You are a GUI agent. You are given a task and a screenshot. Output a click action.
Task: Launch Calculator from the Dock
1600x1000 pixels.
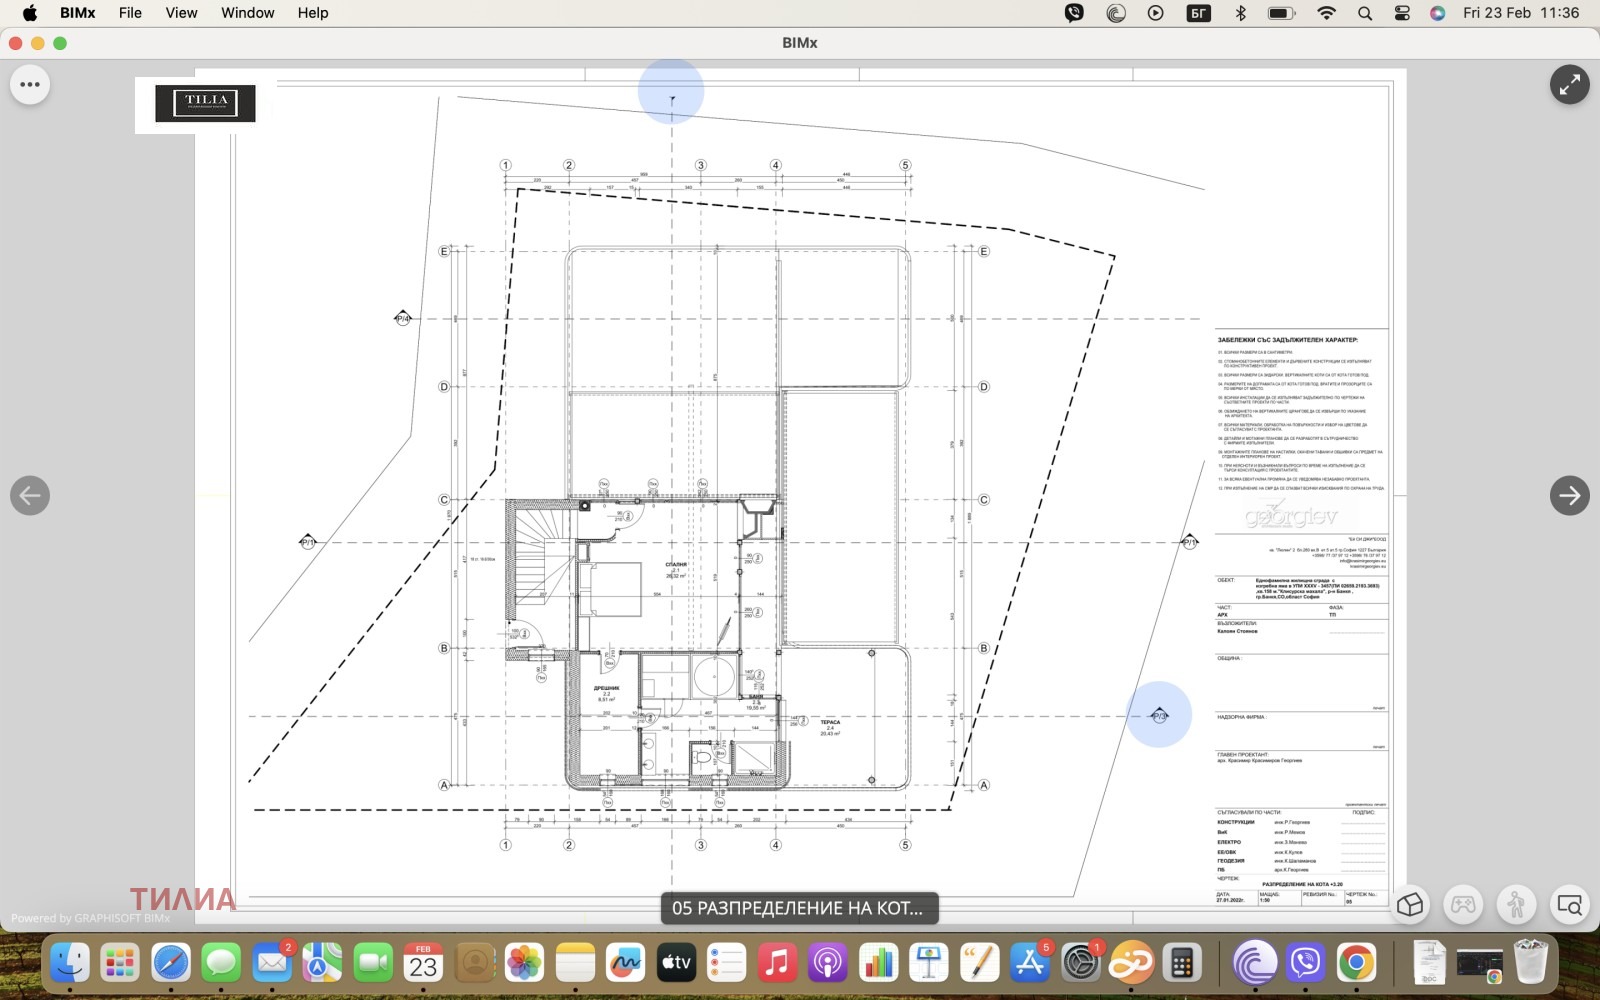1182,963
